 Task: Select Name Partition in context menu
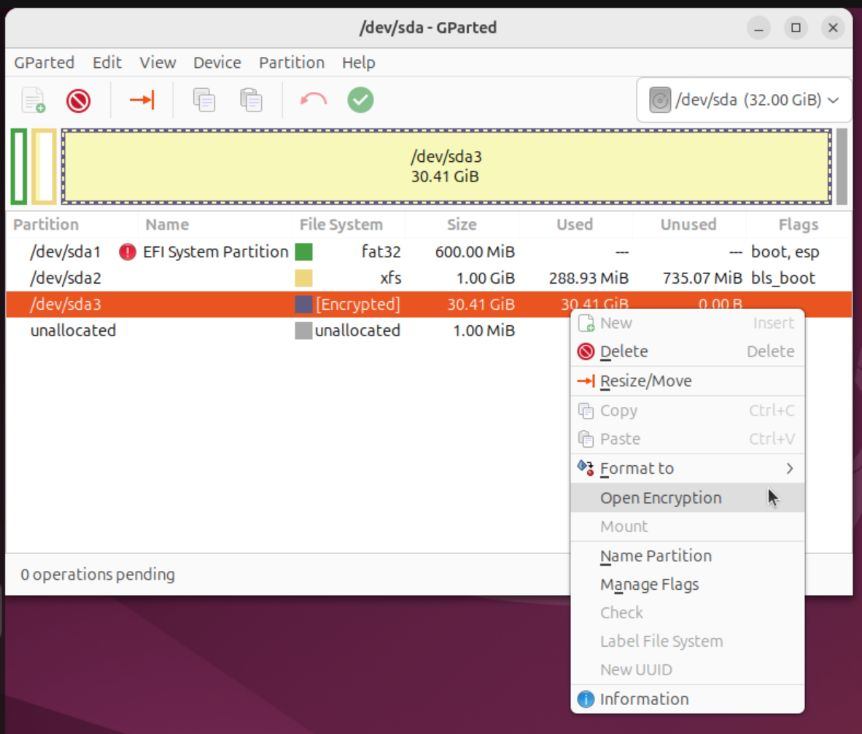pyautogui.click(x=687, y=556)
